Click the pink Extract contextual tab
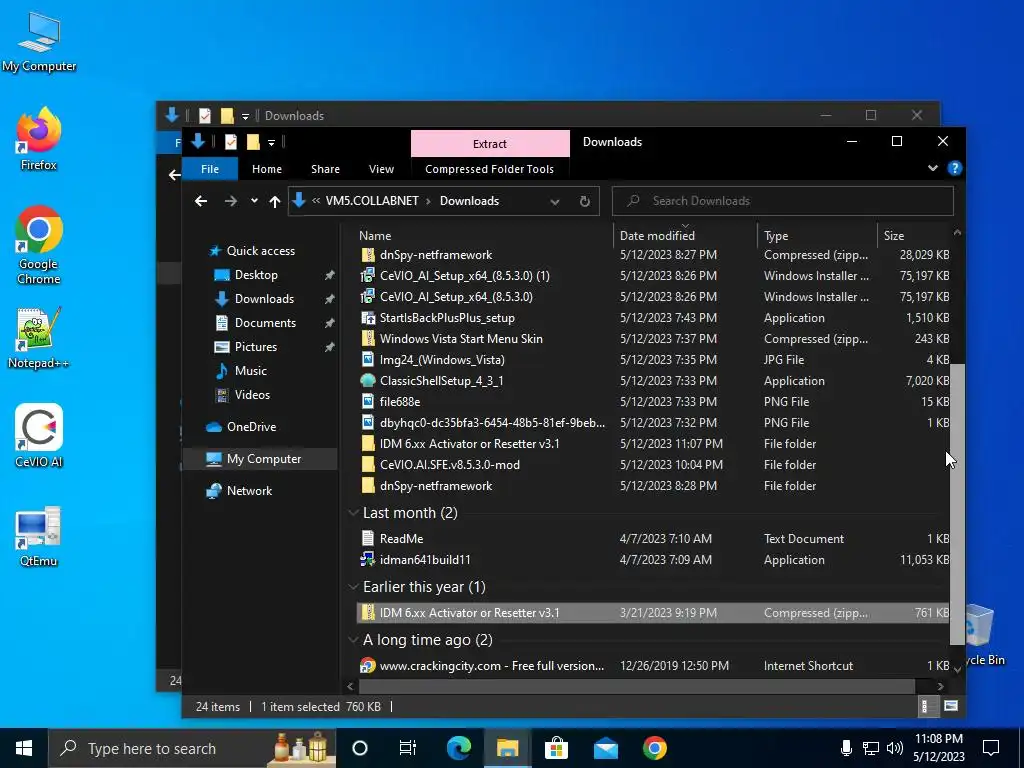This screenshot has height=768, width=1024. click(x=490, y=144)
